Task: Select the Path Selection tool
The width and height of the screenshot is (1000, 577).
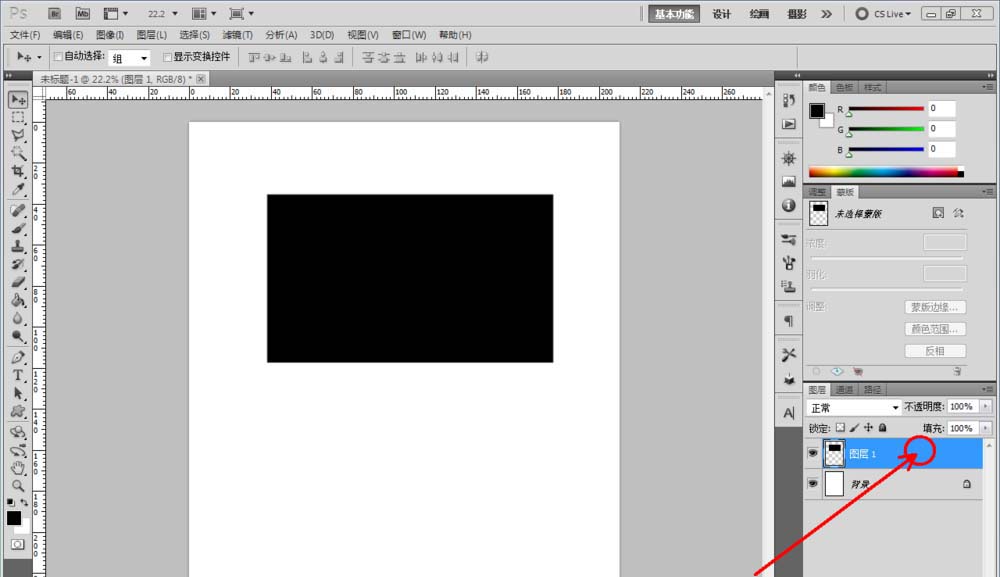Action: click(x=18, y=393)
